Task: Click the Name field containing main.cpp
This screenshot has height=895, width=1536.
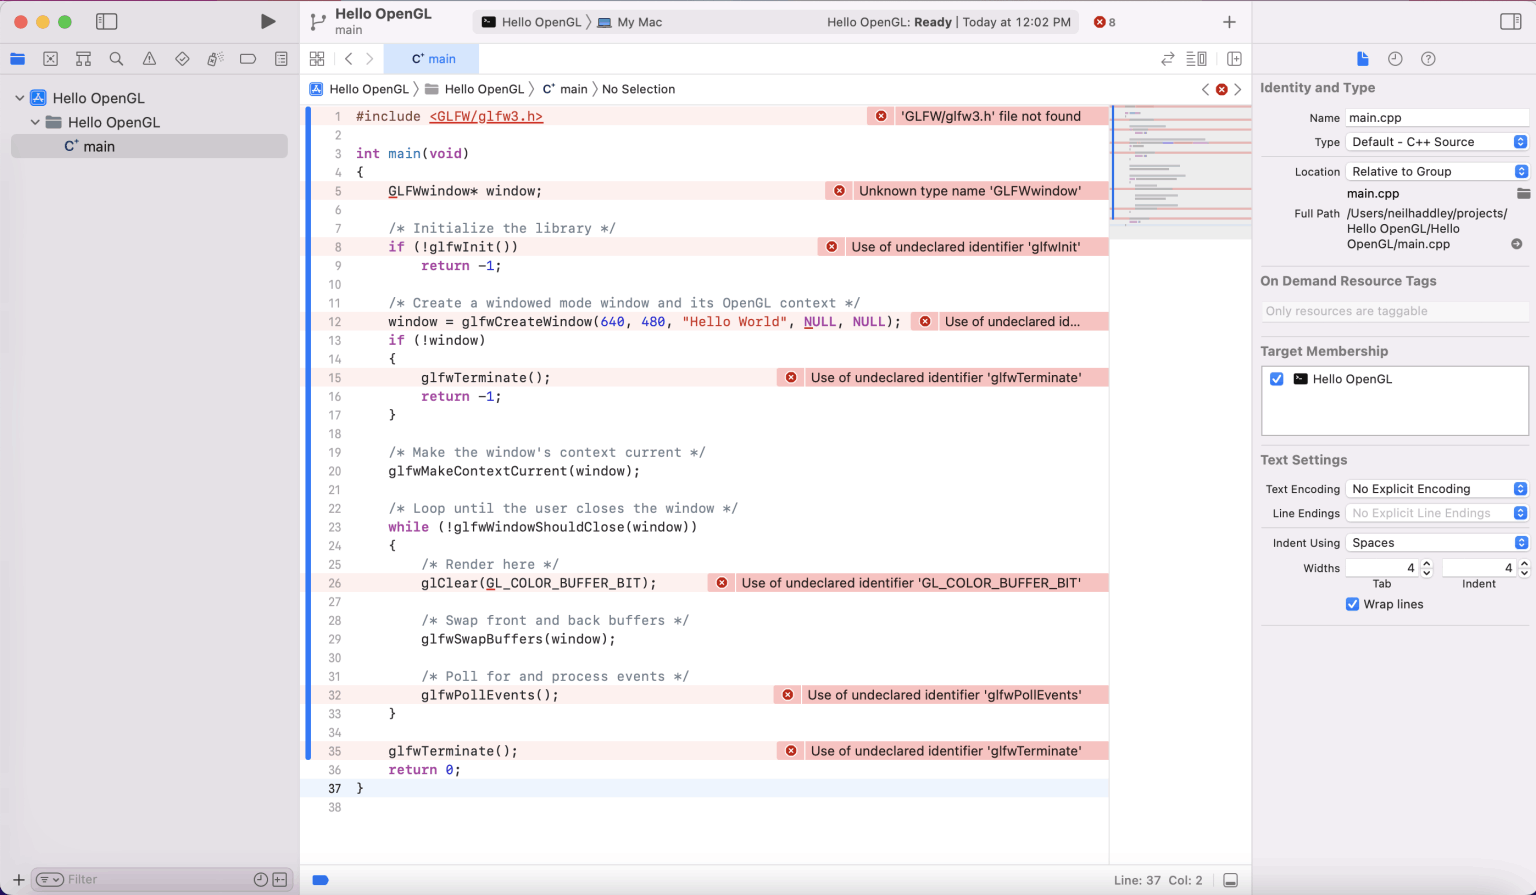Action: coord(1436,118)
